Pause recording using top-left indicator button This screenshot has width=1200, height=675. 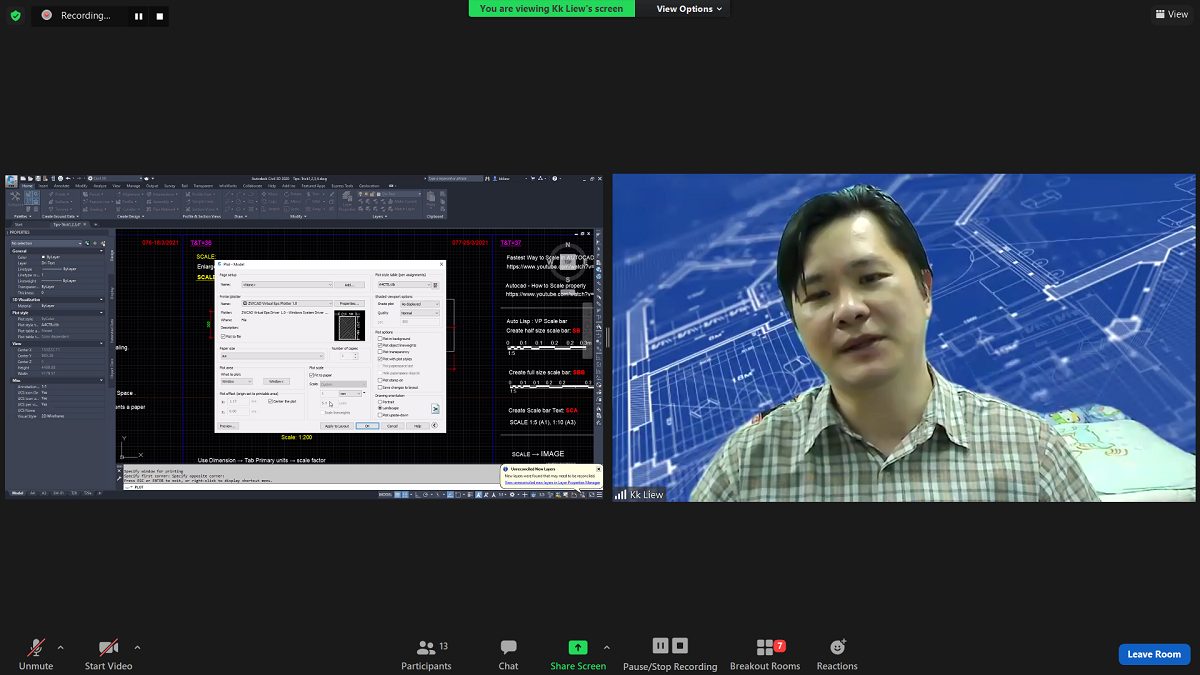[x=139, y=16]
